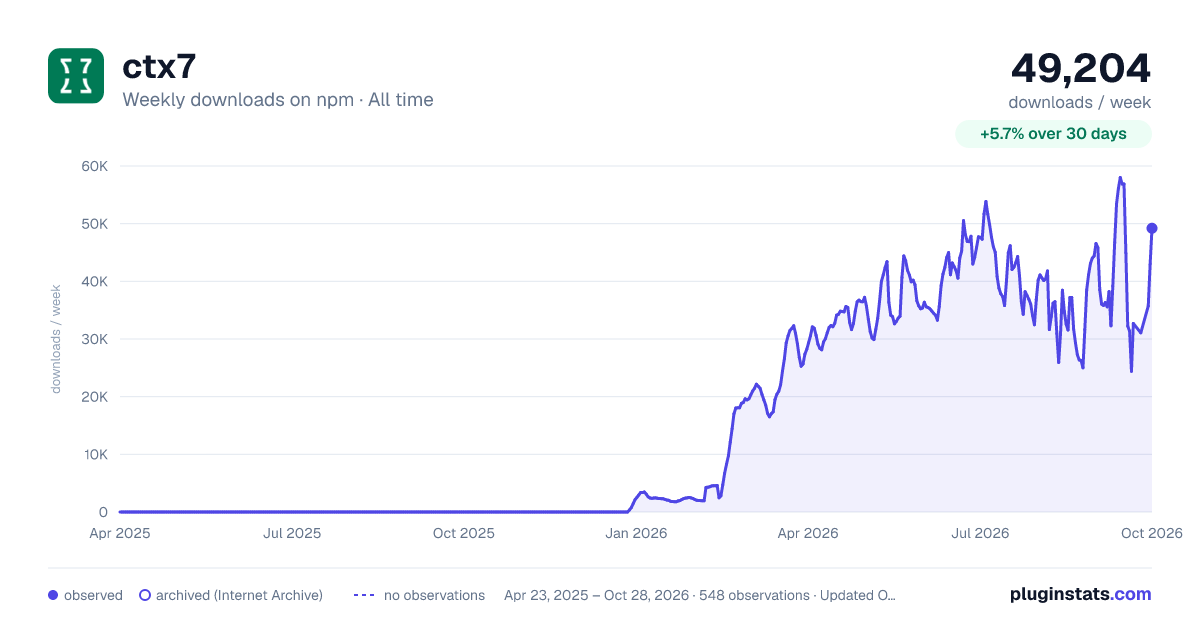Click the 'Apr 23, 2025 – Oct 28, 2026' date range

tap(597, 595)
